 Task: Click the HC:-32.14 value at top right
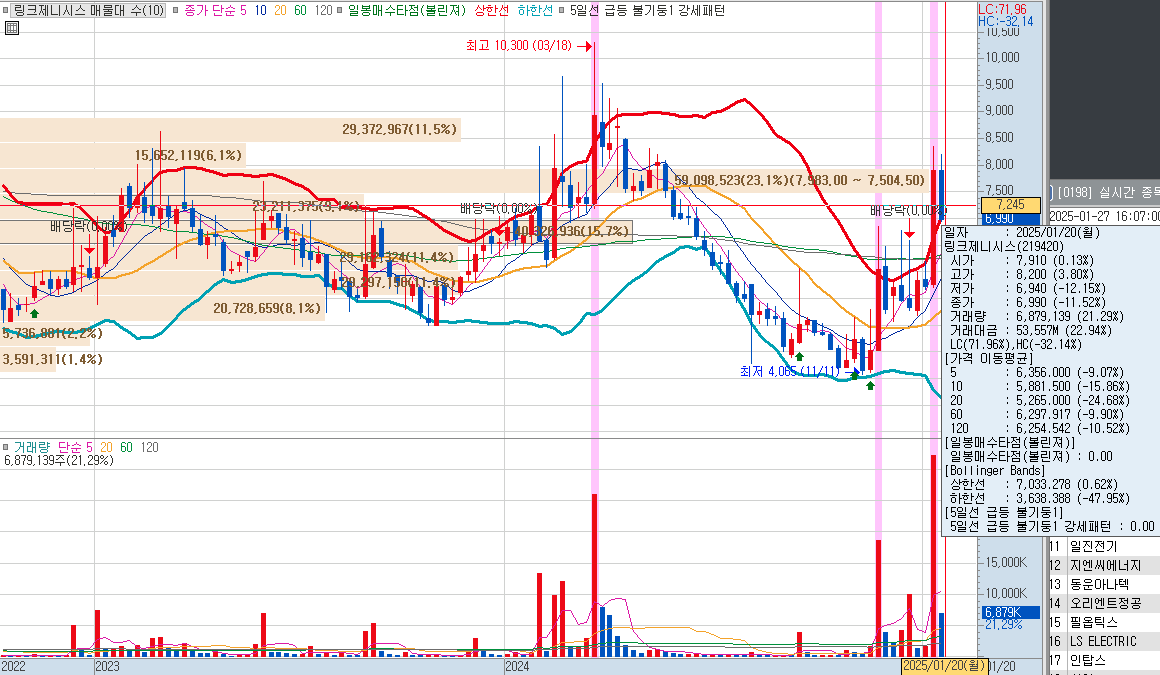click(x=1005, y=21)
